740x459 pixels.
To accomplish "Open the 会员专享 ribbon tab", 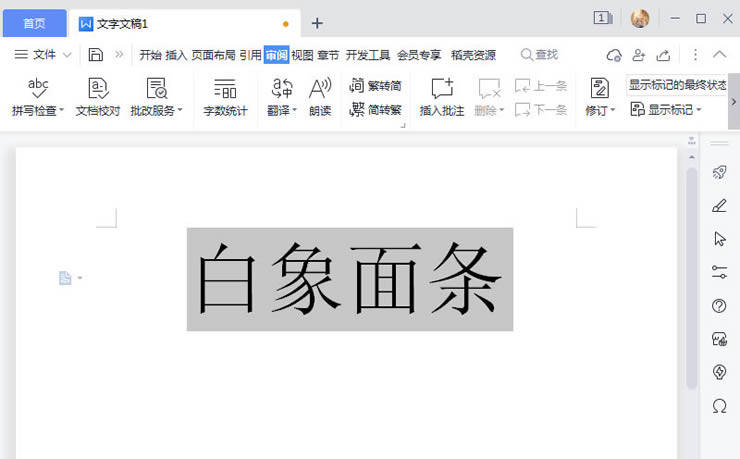I will pyautogui.click(x=419, y=55).
